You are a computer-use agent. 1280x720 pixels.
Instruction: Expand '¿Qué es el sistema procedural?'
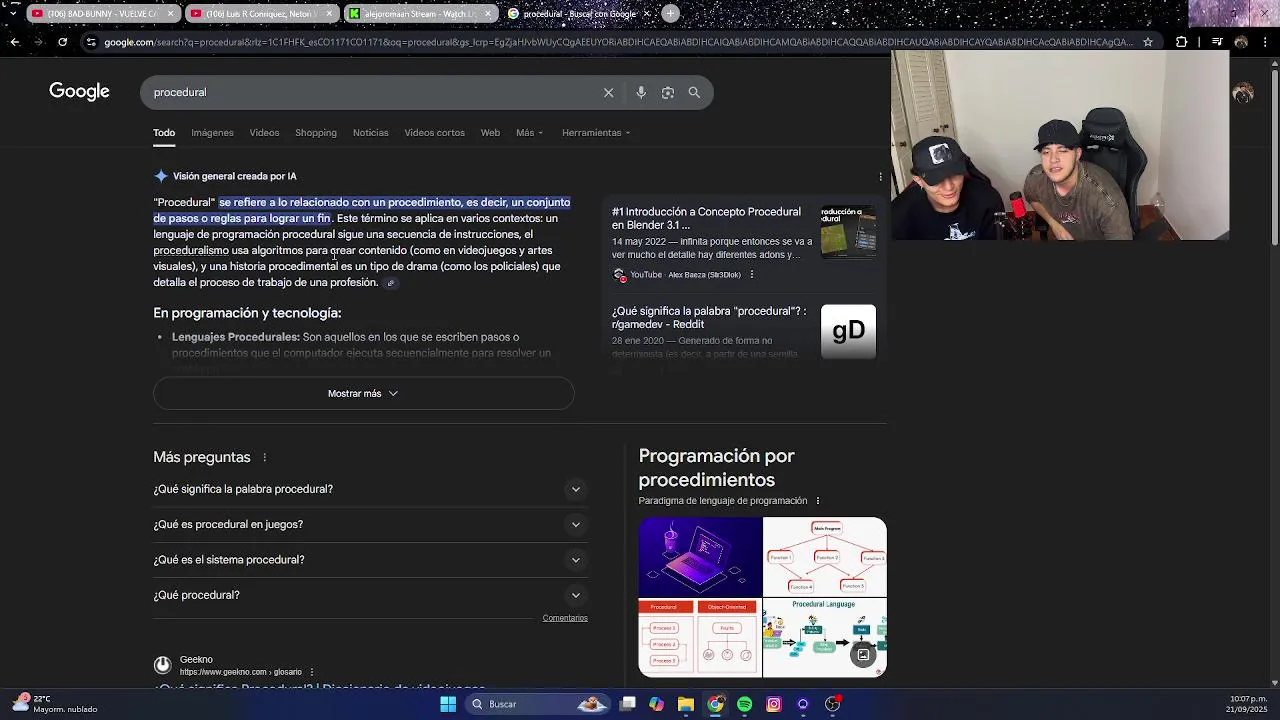pos(370,560)
